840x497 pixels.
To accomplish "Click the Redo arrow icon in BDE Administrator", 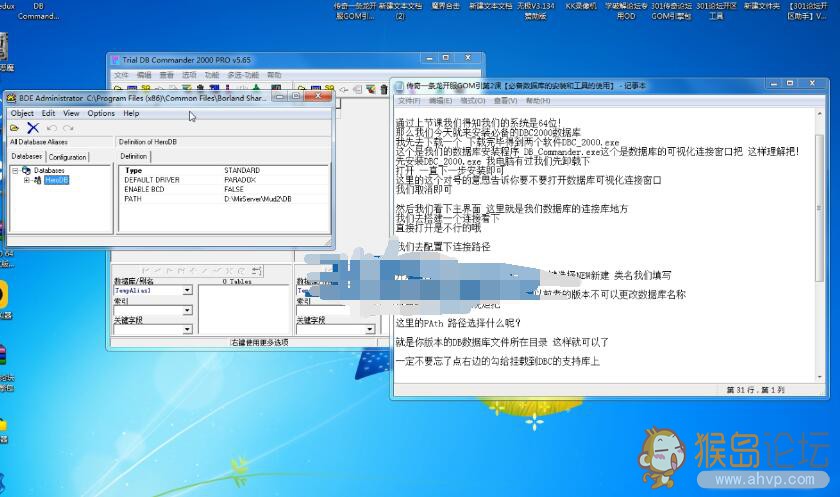I will coord(68,128).
